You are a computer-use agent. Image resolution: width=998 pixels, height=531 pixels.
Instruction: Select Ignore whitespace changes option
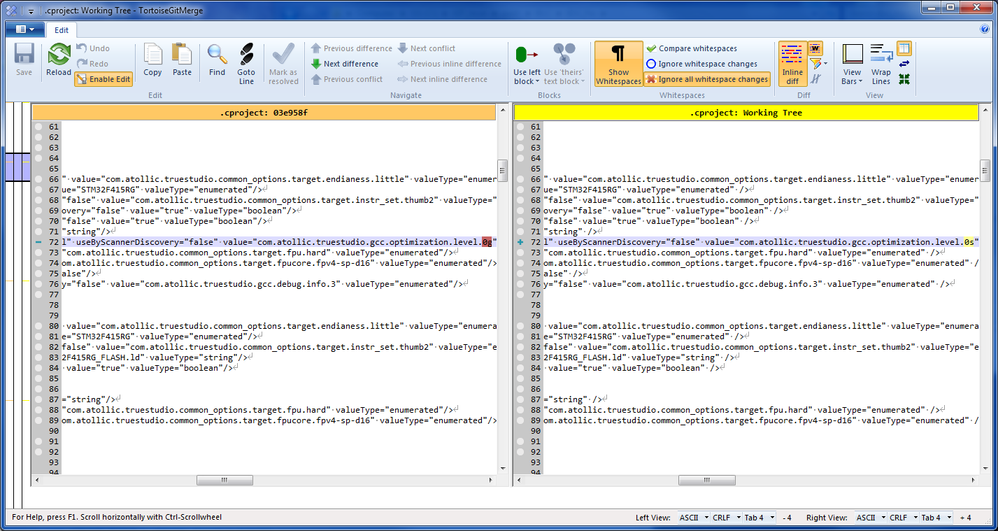pos(701,64)
